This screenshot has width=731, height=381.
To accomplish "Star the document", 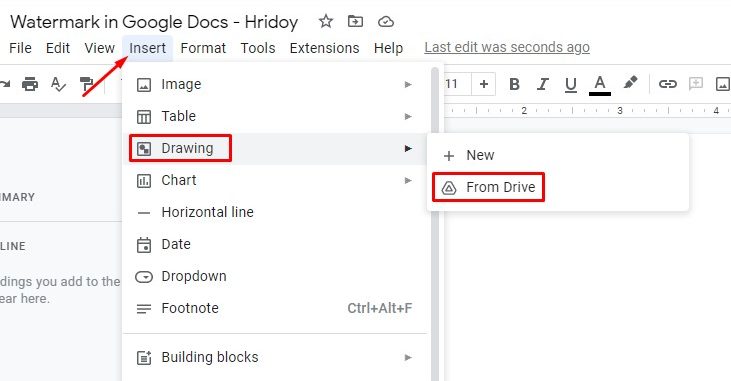I will coord(325,21).
